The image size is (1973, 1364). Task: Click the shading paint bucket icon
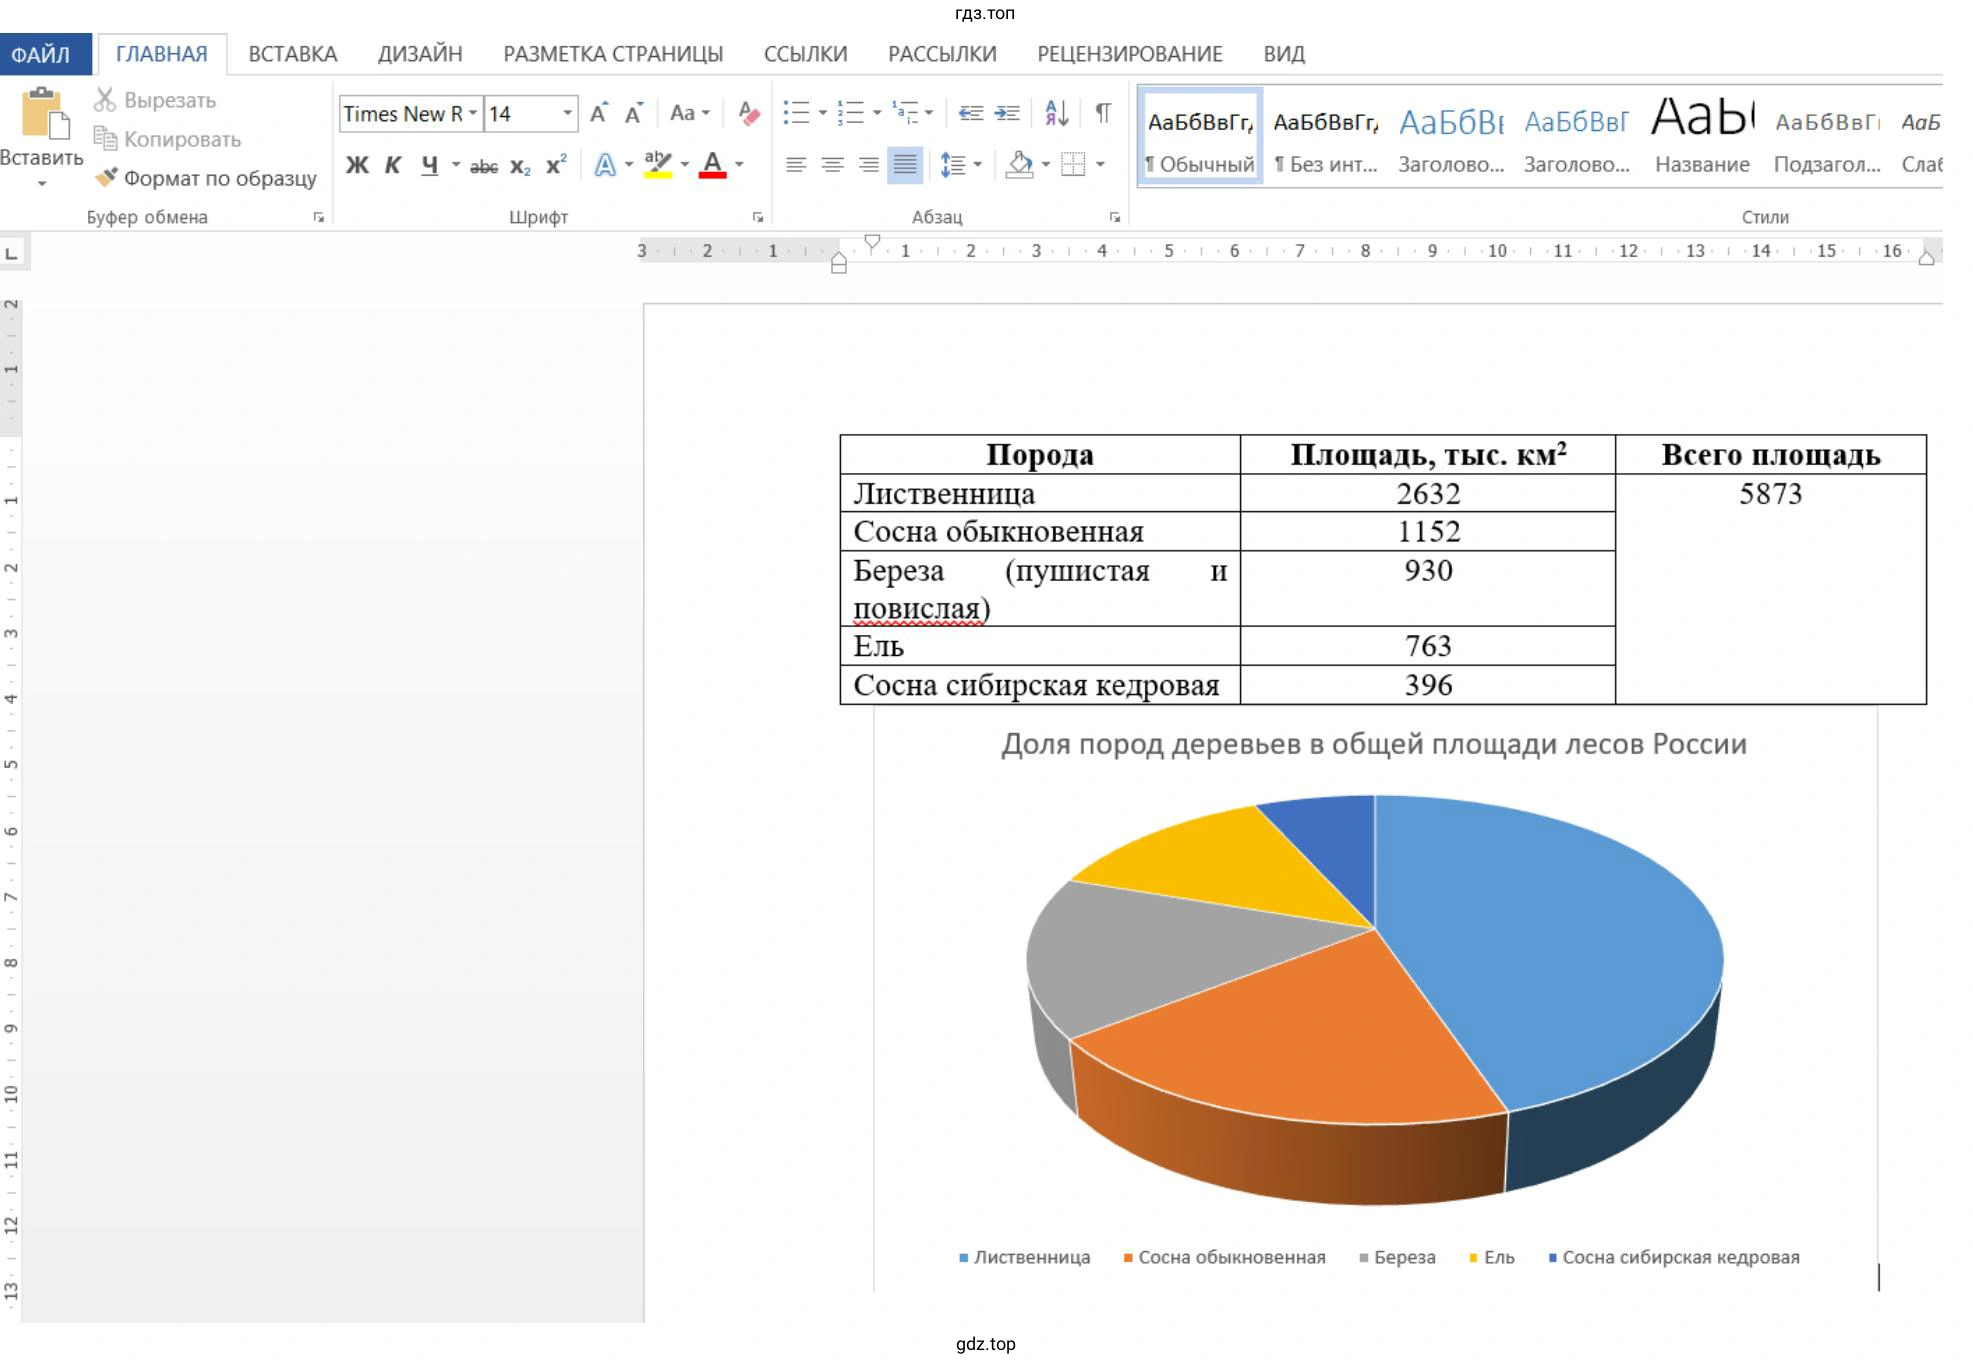point(1019,164)
